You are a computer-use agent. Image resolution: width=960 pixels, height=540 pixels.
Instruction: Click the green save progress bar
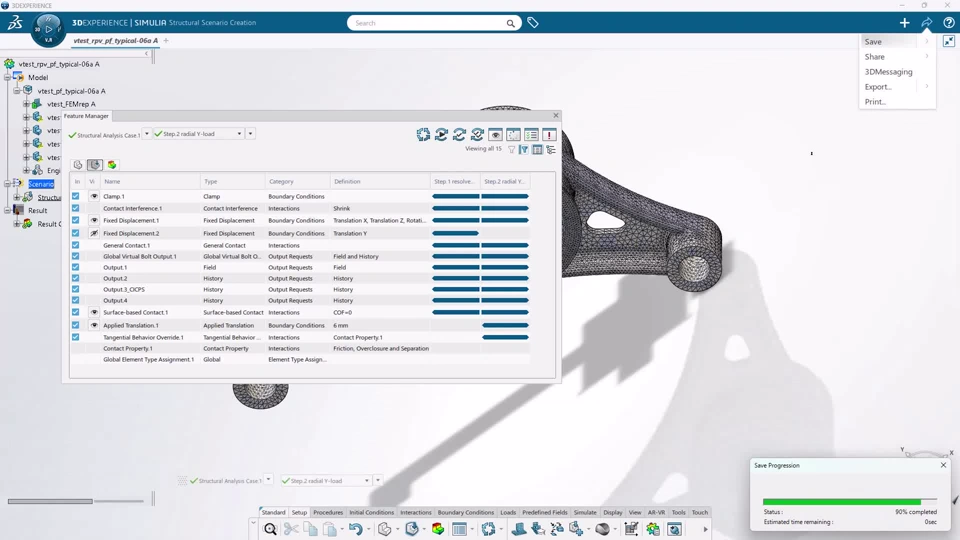click(842, 501)
